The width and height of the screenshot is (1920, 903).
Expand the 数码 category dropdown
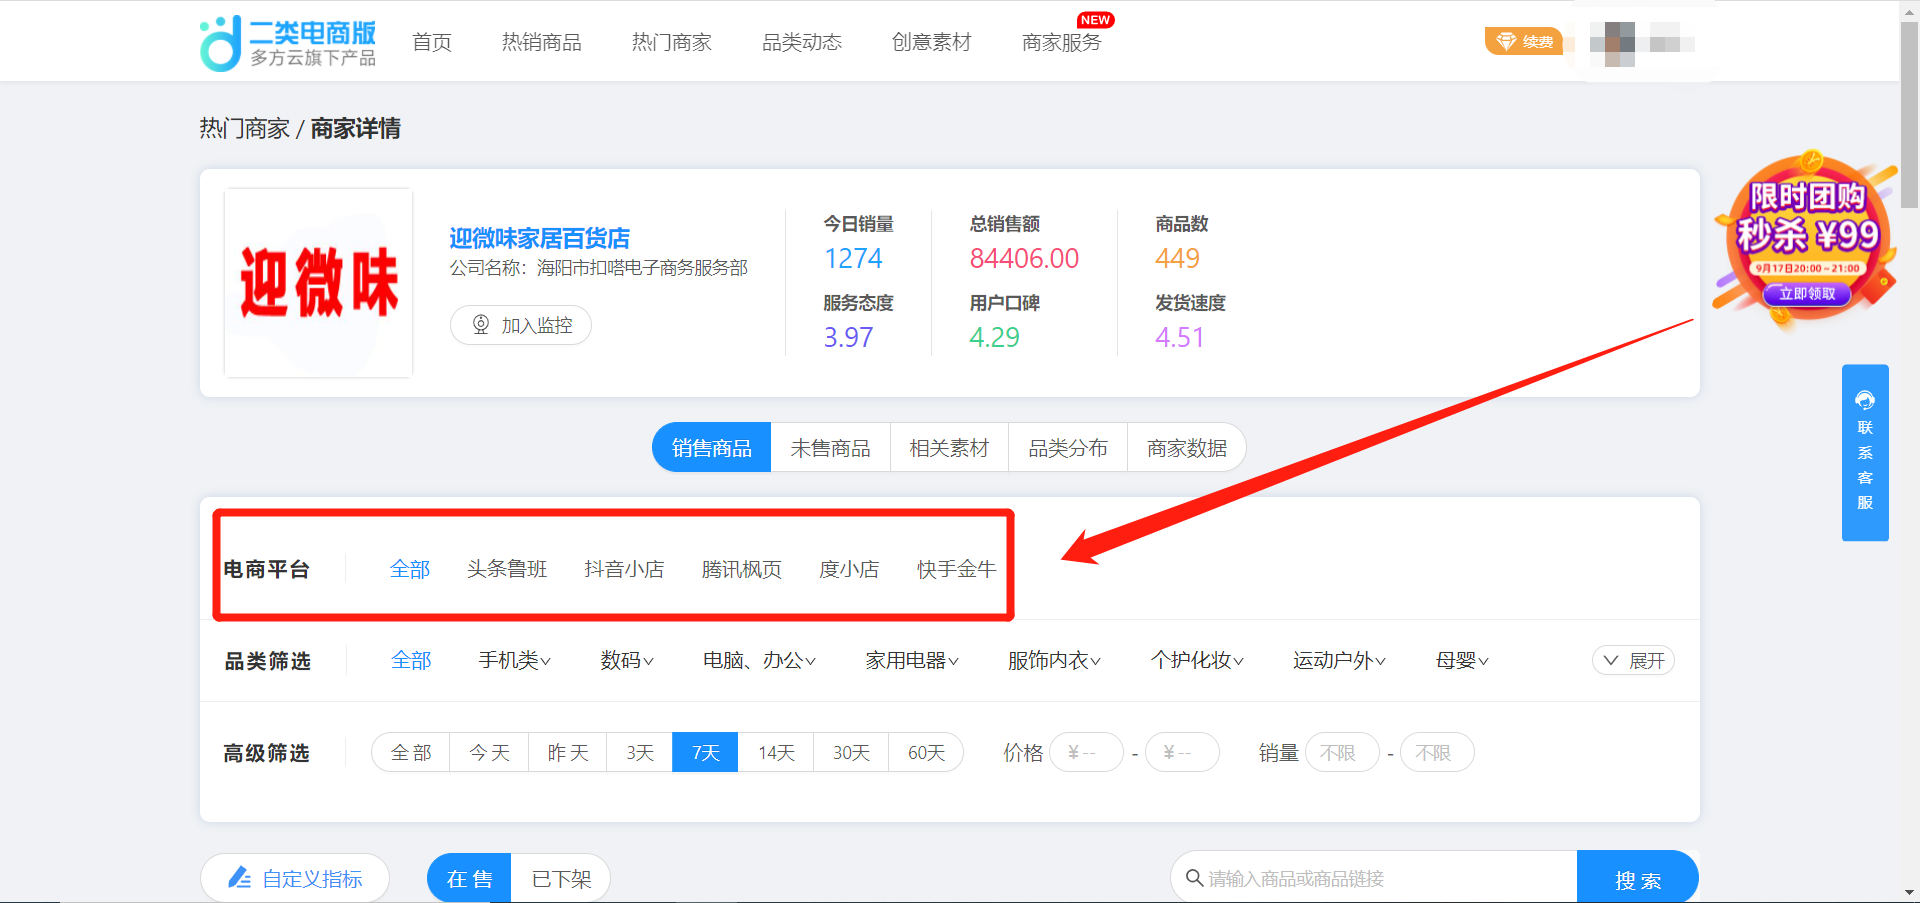coord(627,660)
